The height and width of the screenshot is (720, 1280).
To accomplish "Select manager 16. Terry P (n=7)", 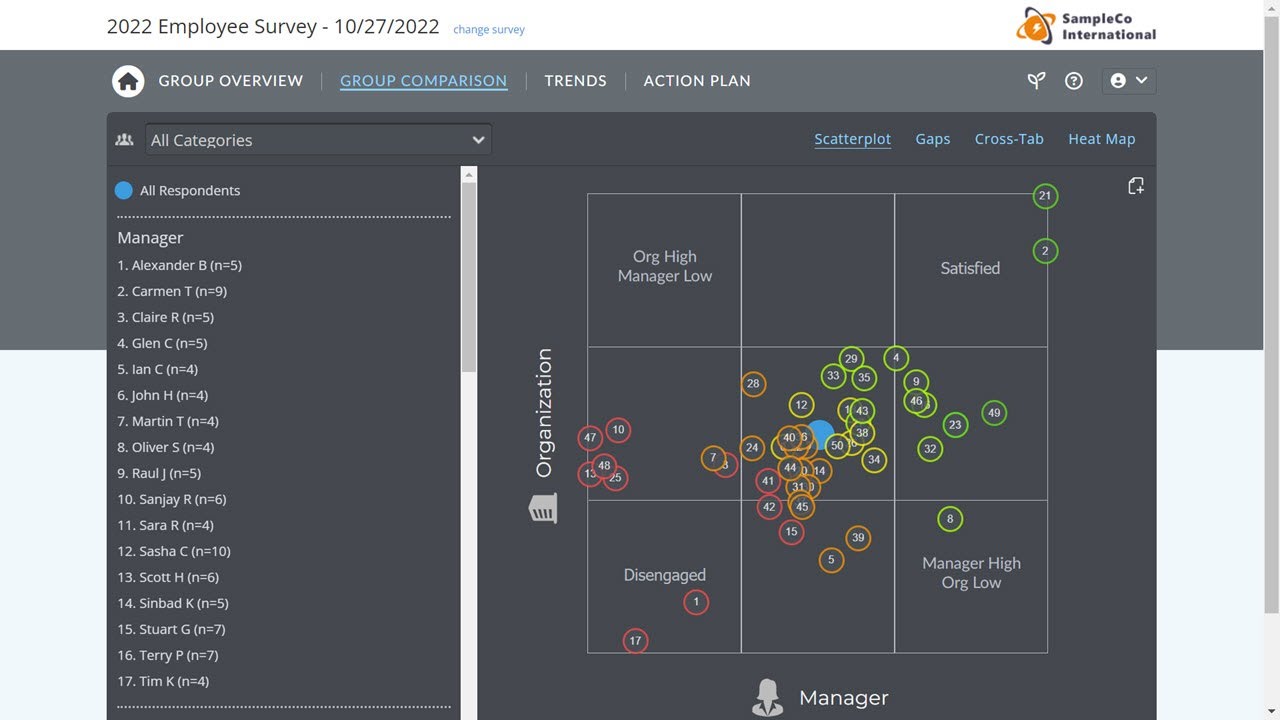I will [x=168, y=655].
